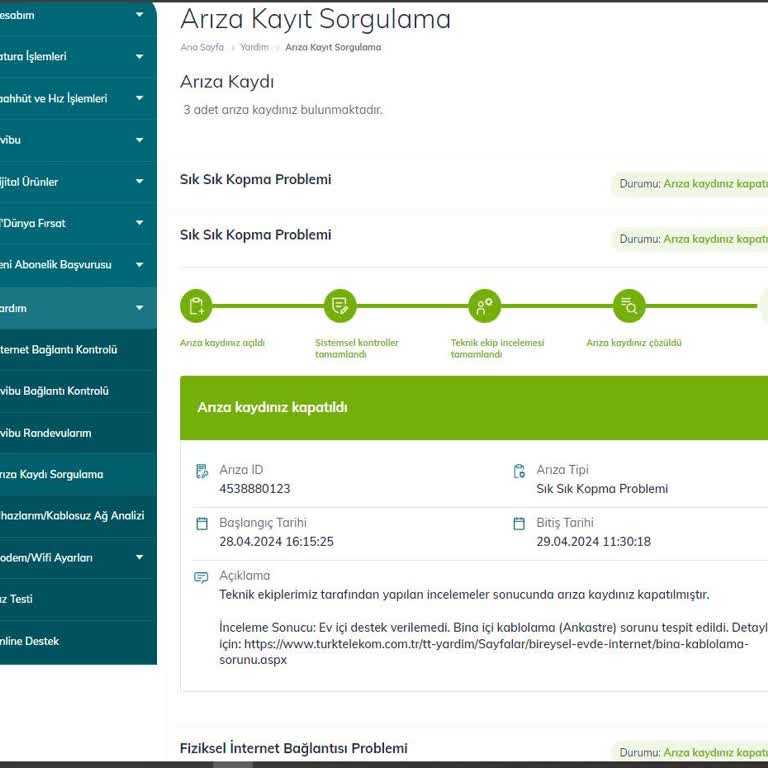768x768 pixels.
Task: Expand the Fiziksel İnternet Bağlantısı Problemi record
Action: pyautogui.click(x=293, y=748)
